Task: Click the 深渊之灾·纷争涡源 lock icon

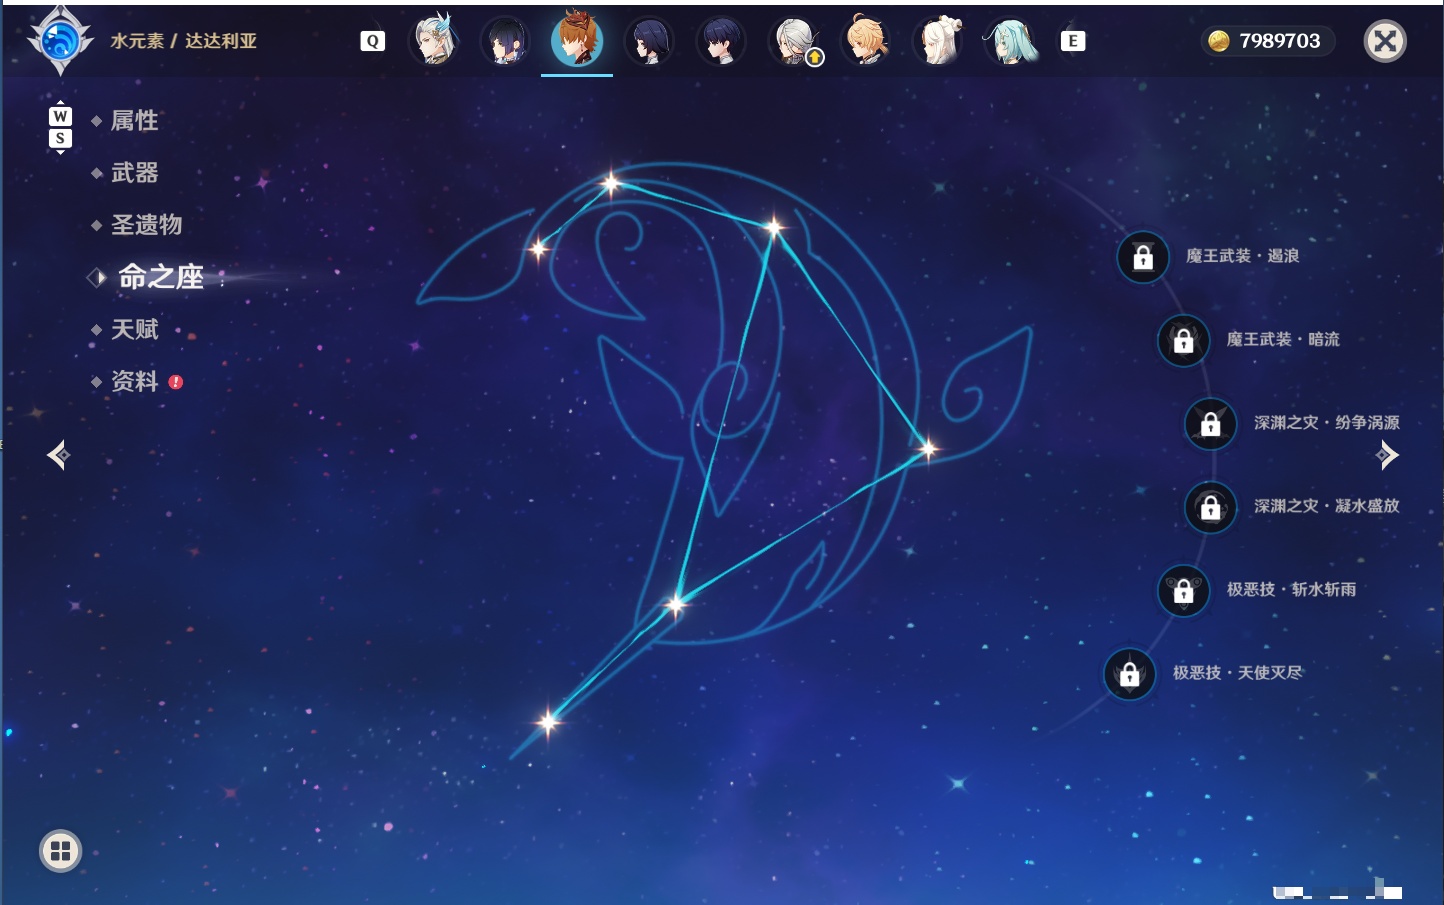Action: 1211,424
